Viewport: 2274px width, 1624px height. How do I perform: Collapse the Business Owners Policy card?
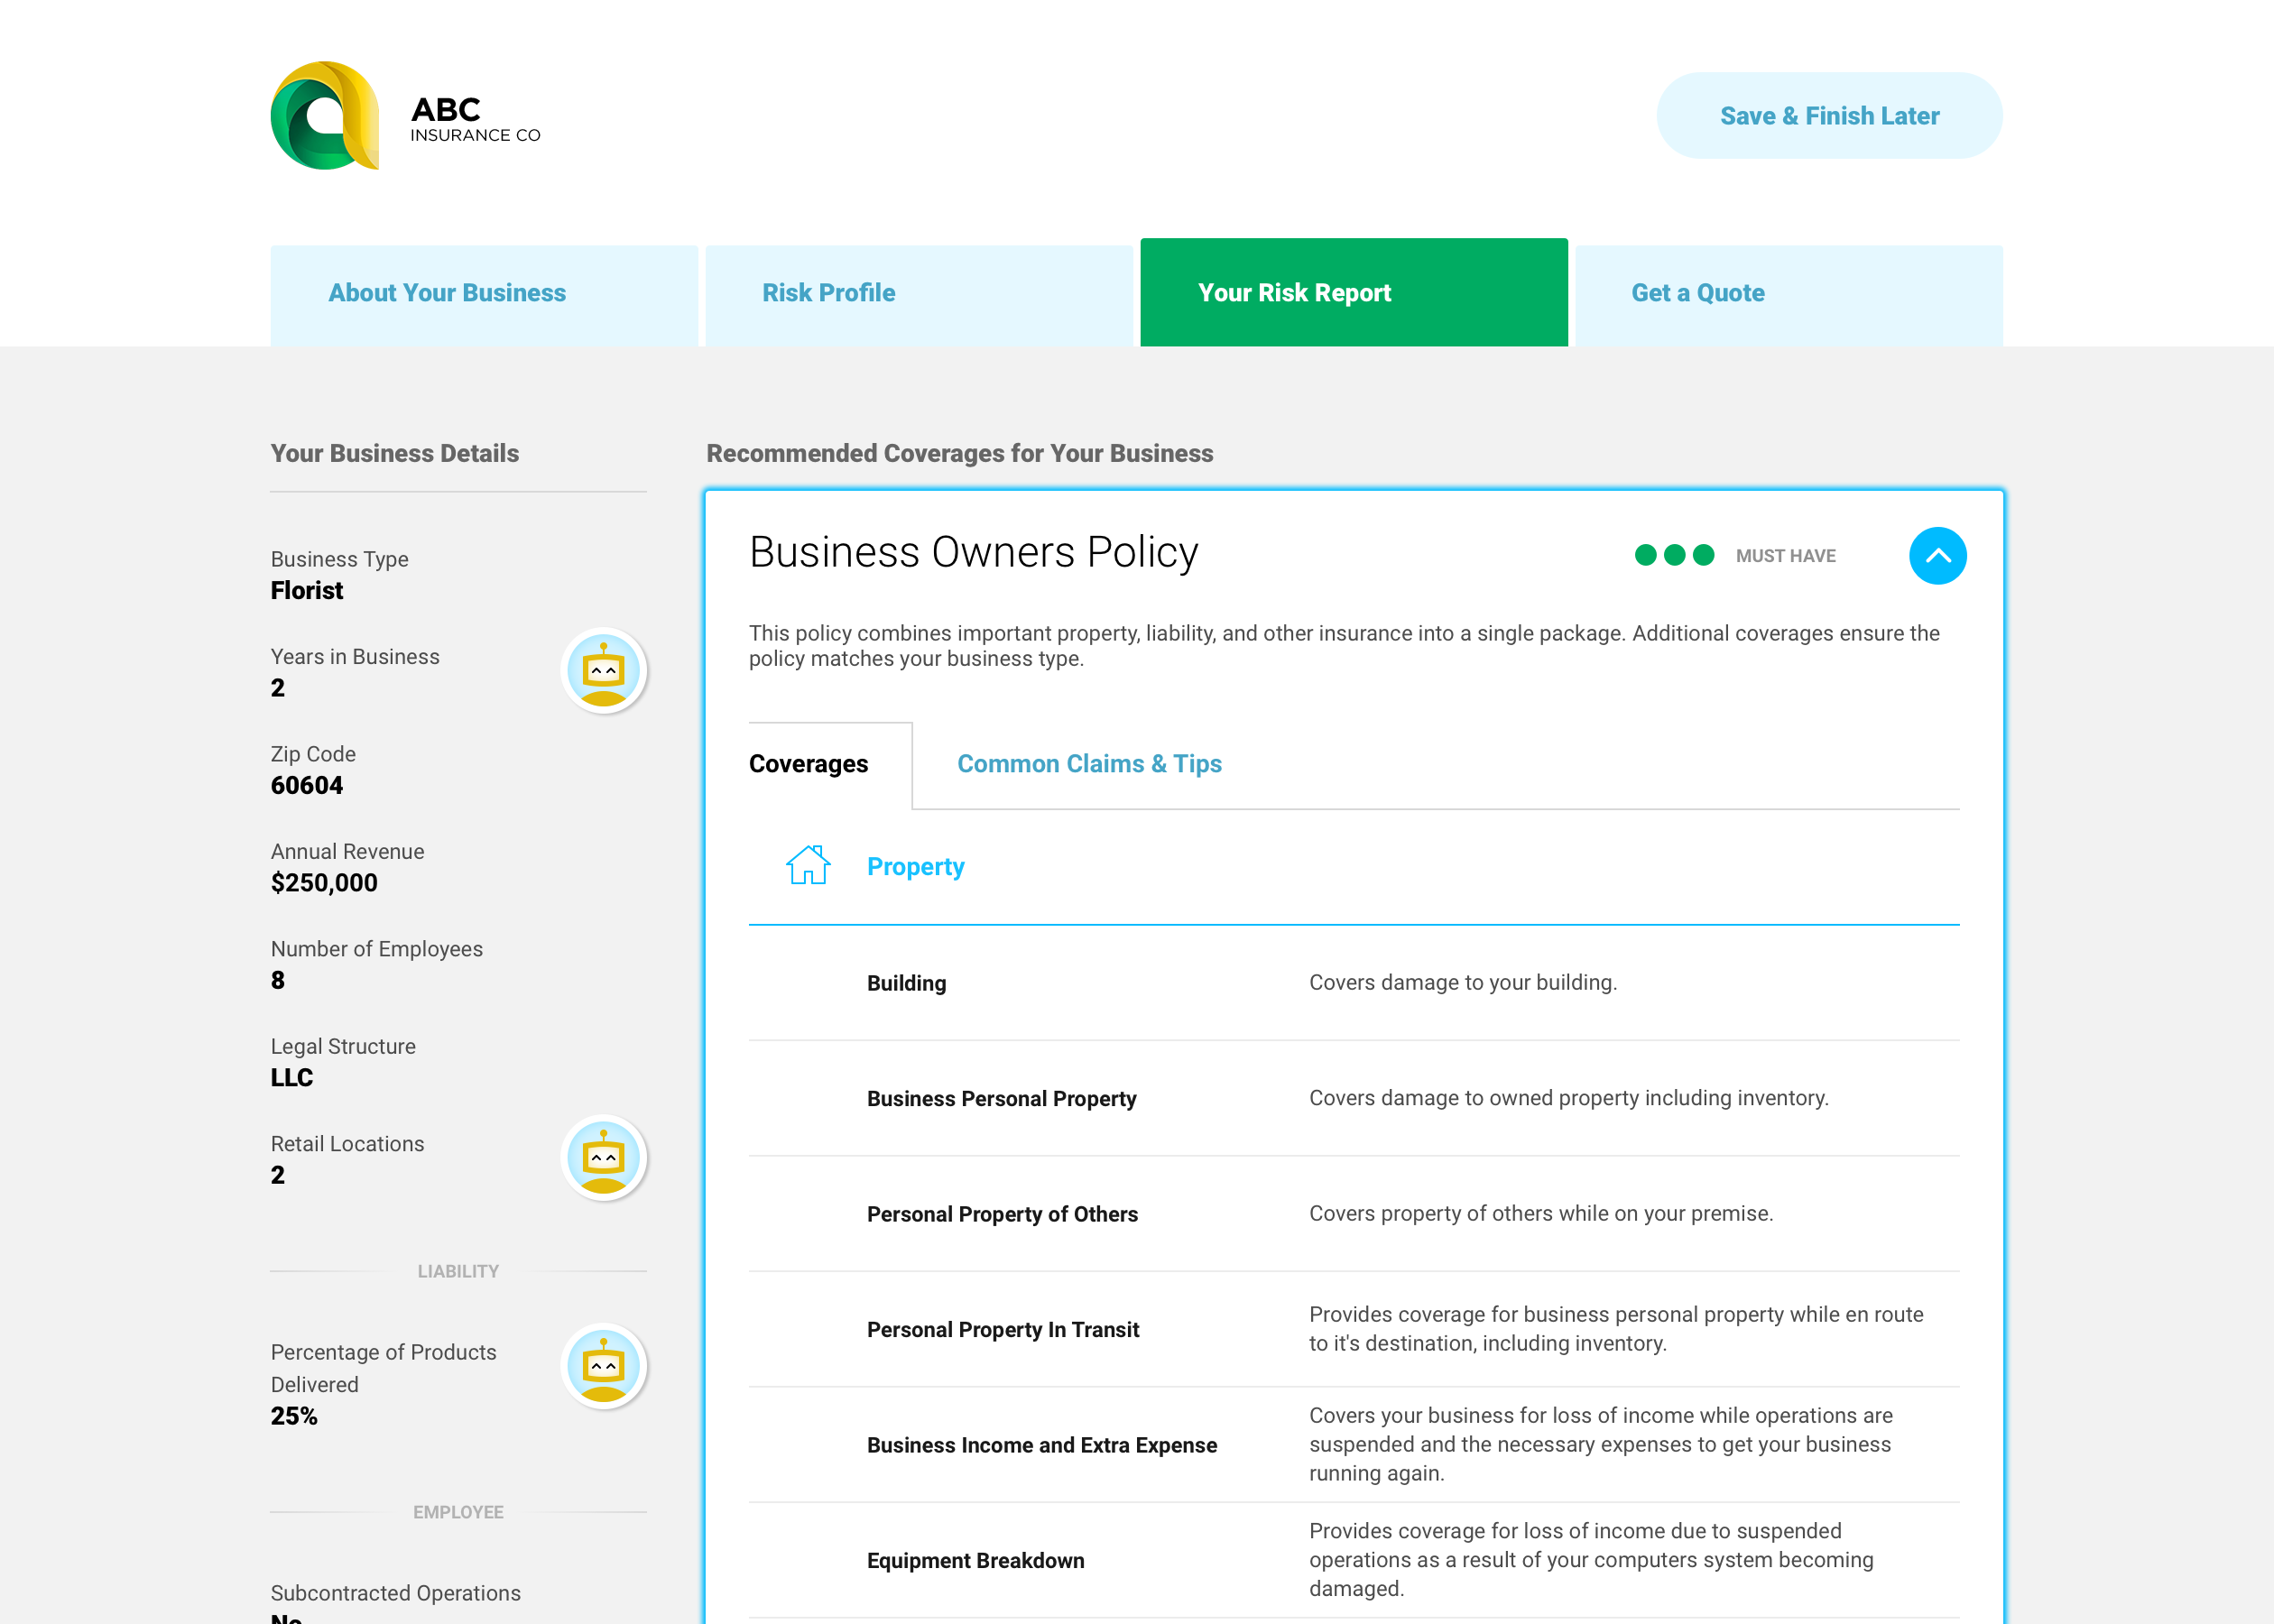pyautogui.click(x=1937, y=555)
